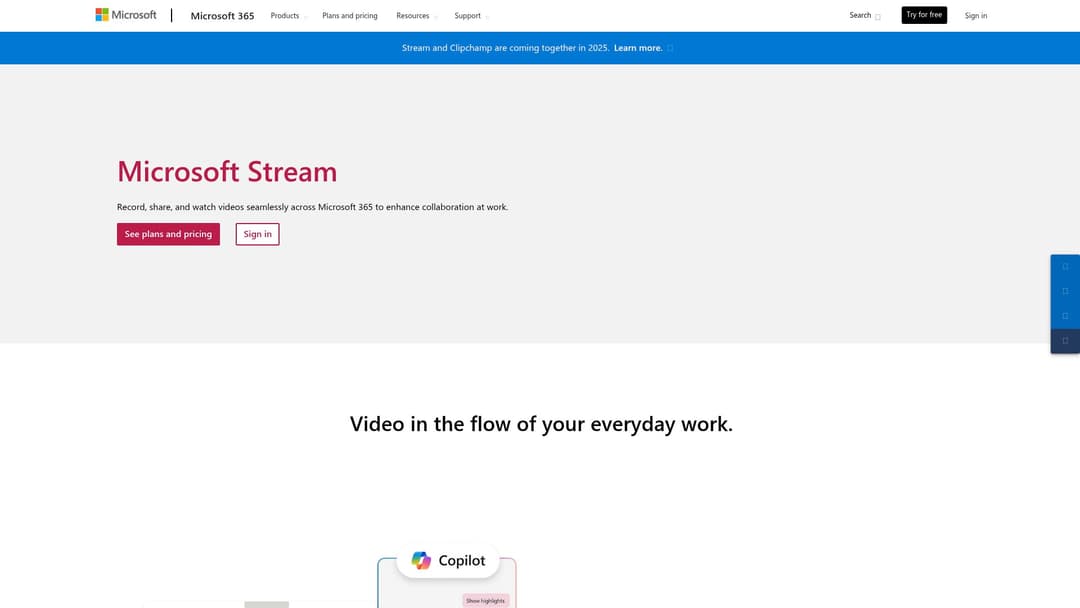This screenshot has width=1080, height=608.
Task: Expand the Products menu
Action: [x=289, y=15]
